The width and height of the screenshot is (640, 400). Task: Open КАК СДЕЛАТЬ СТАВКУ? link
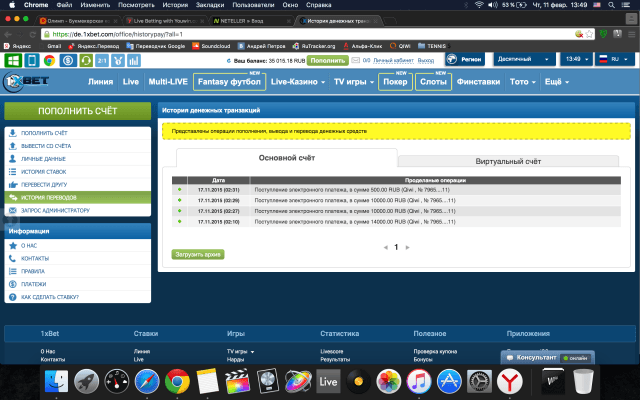(x=78, y=297)
